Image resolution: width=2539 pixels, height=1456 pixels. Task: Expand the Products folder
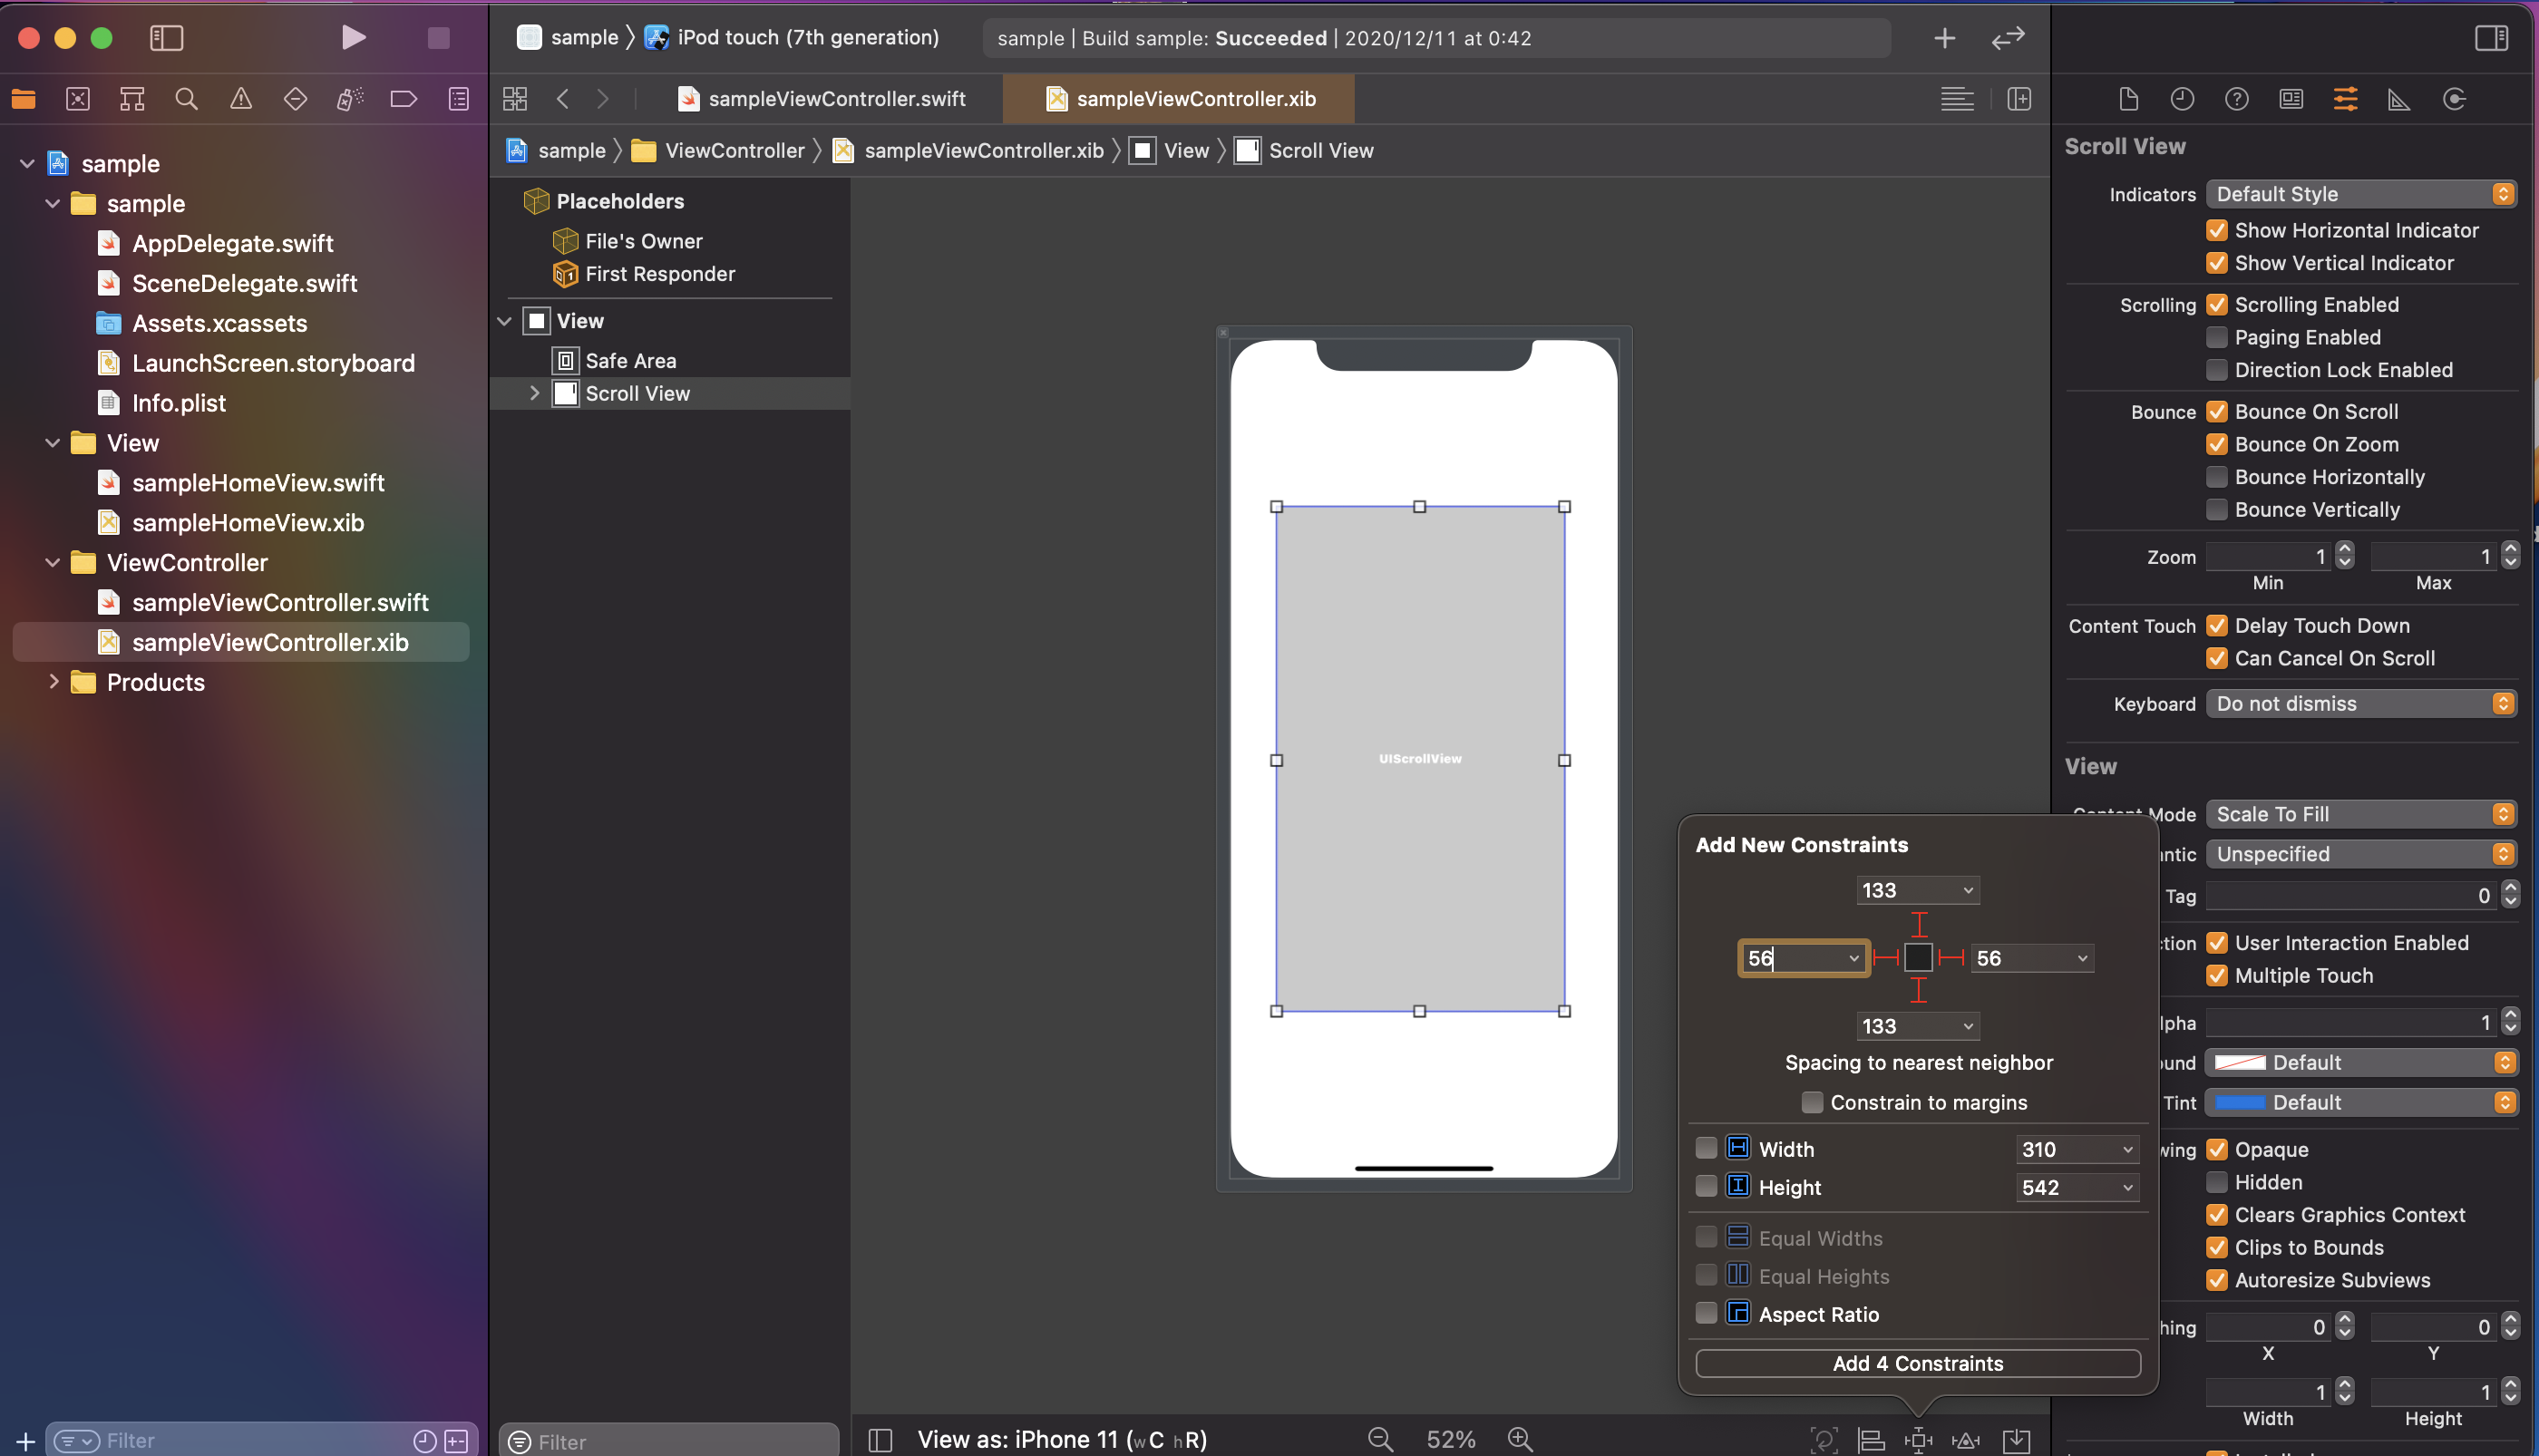click(x=53, y=682)
